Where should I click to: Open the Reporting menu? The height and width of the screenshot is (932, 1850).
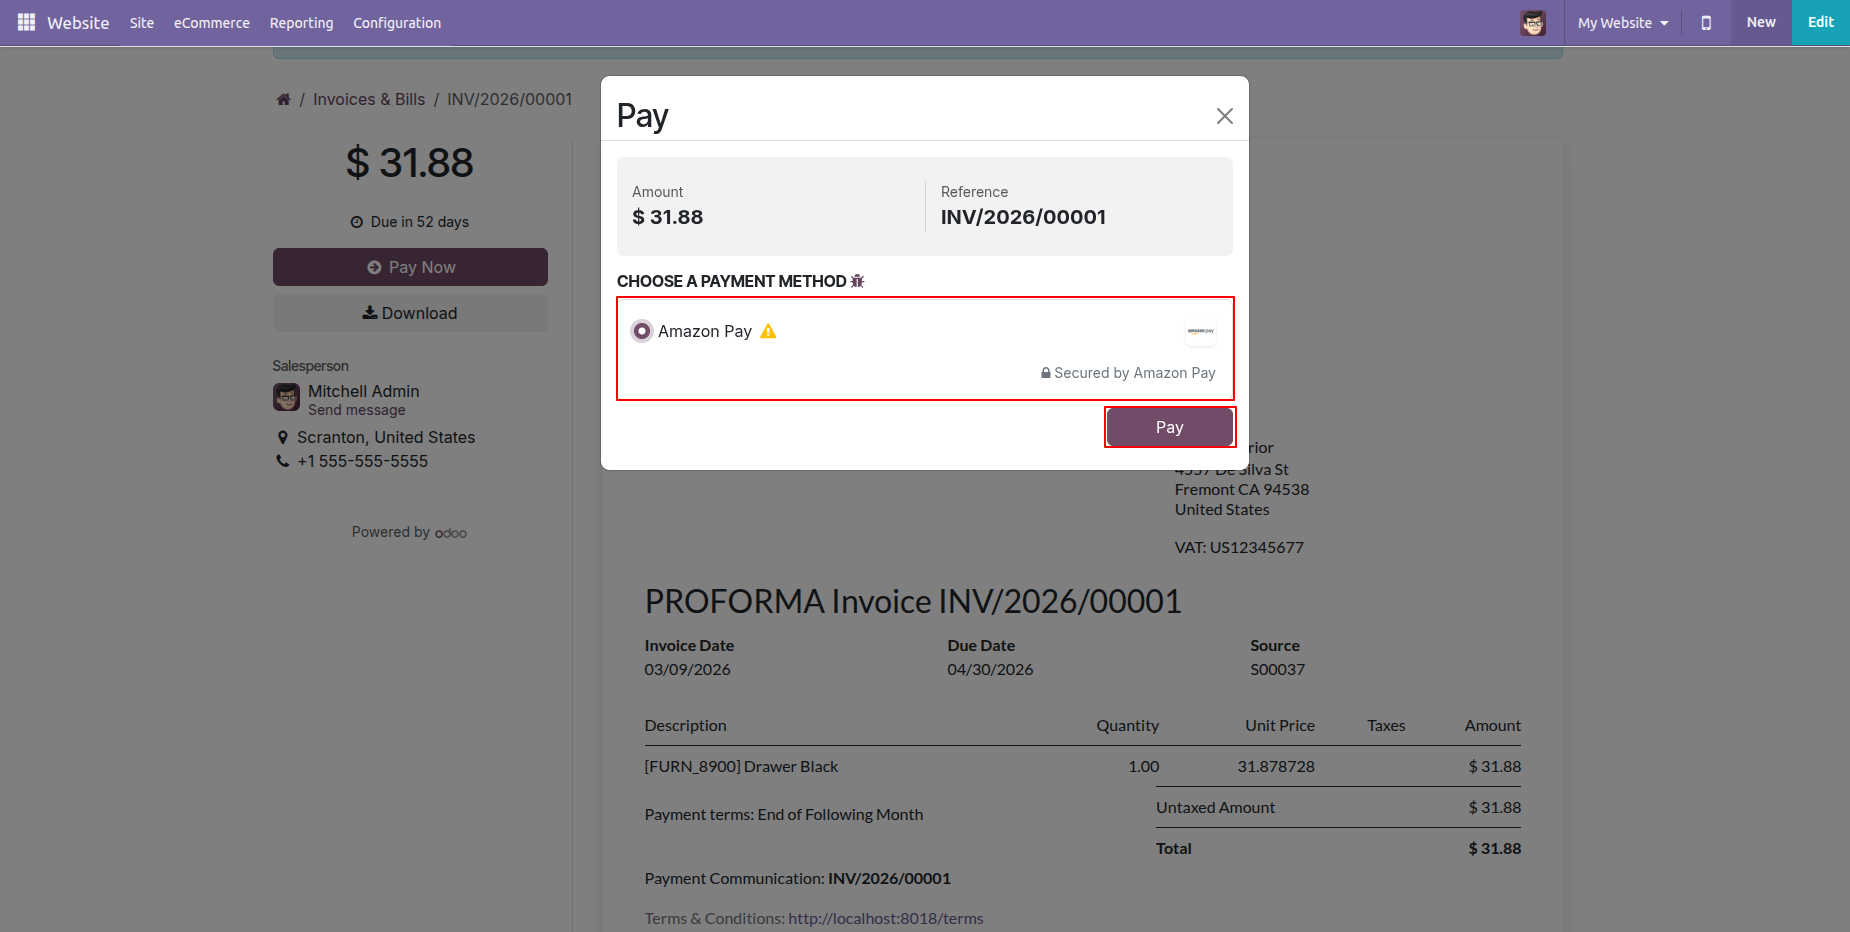click(x=301, y=22)
